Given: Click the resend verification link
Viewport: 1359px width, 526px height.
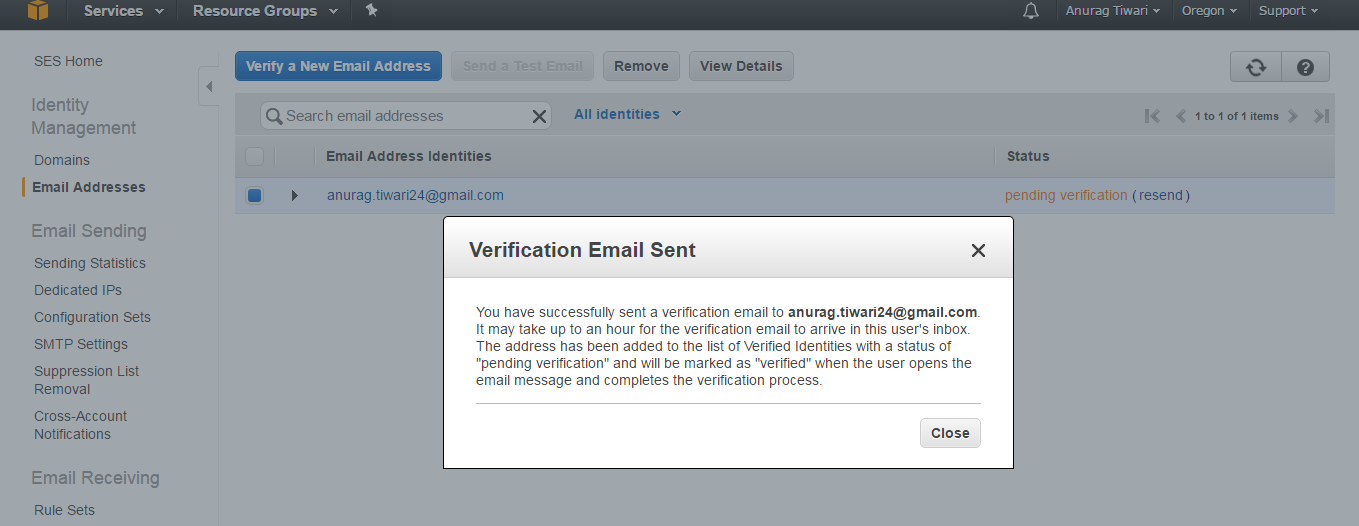Looking at the screenshot, I should point(1161,196).
